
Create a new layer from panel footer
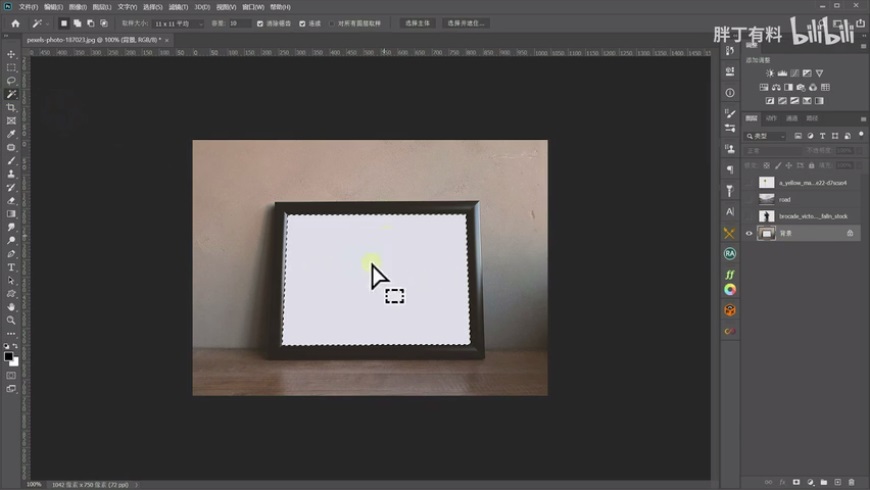click(838, 482)
